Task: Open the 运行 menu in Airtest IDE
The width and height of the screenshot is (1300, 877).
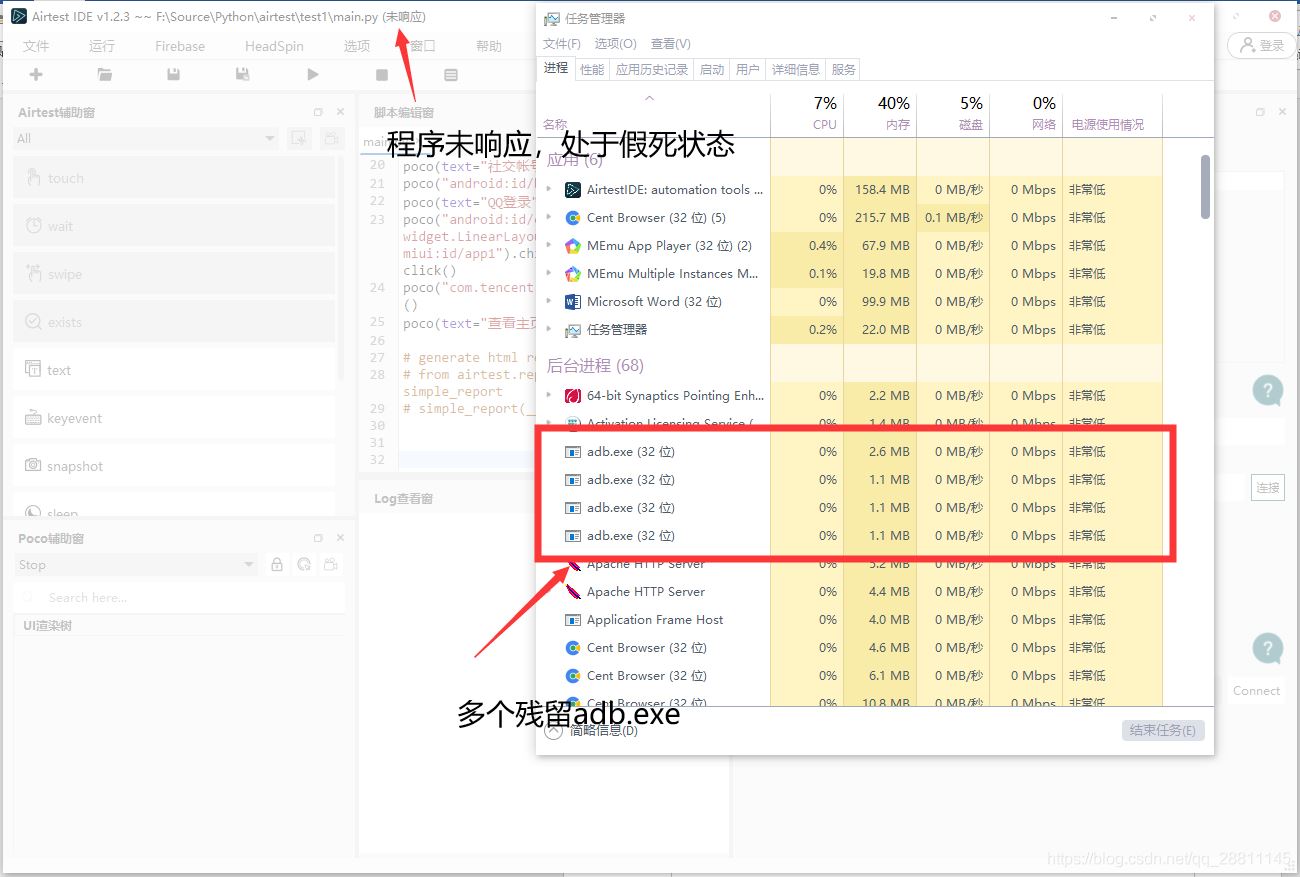Action: pos(102,46)
